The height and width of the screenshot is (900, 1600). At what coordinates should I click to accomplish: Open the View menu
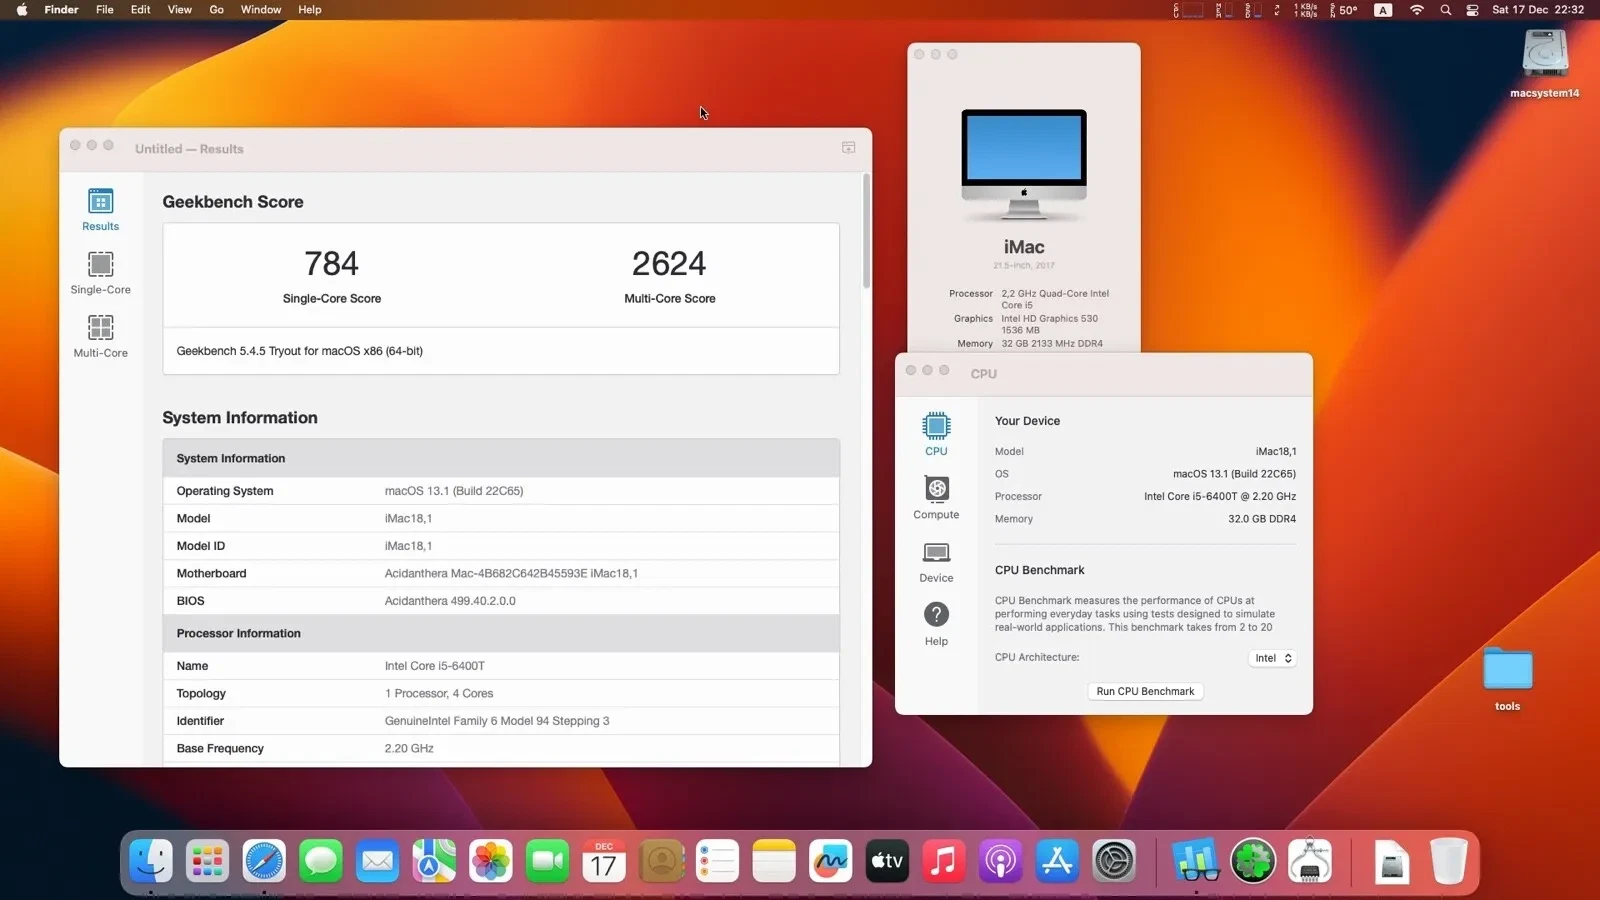coord(179,10)
